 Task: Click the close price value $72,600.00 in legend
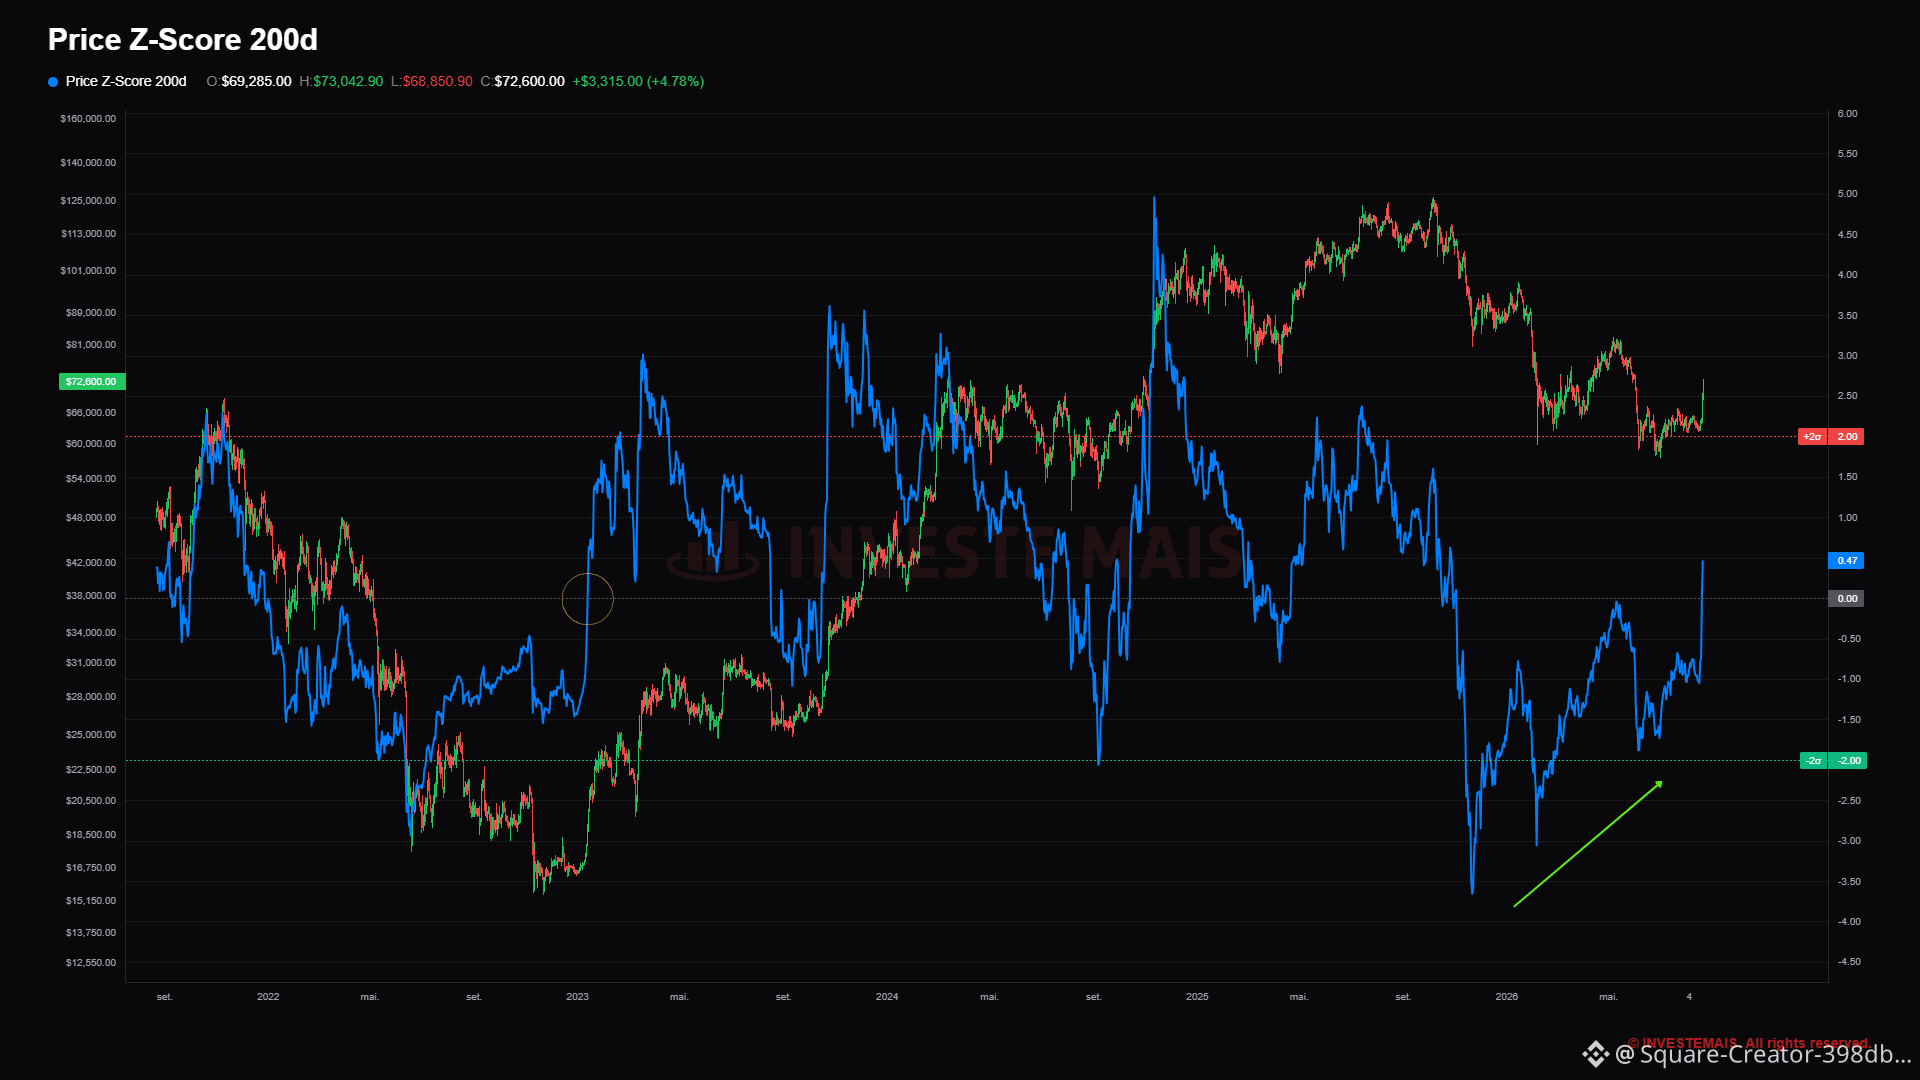pos(529,82)
